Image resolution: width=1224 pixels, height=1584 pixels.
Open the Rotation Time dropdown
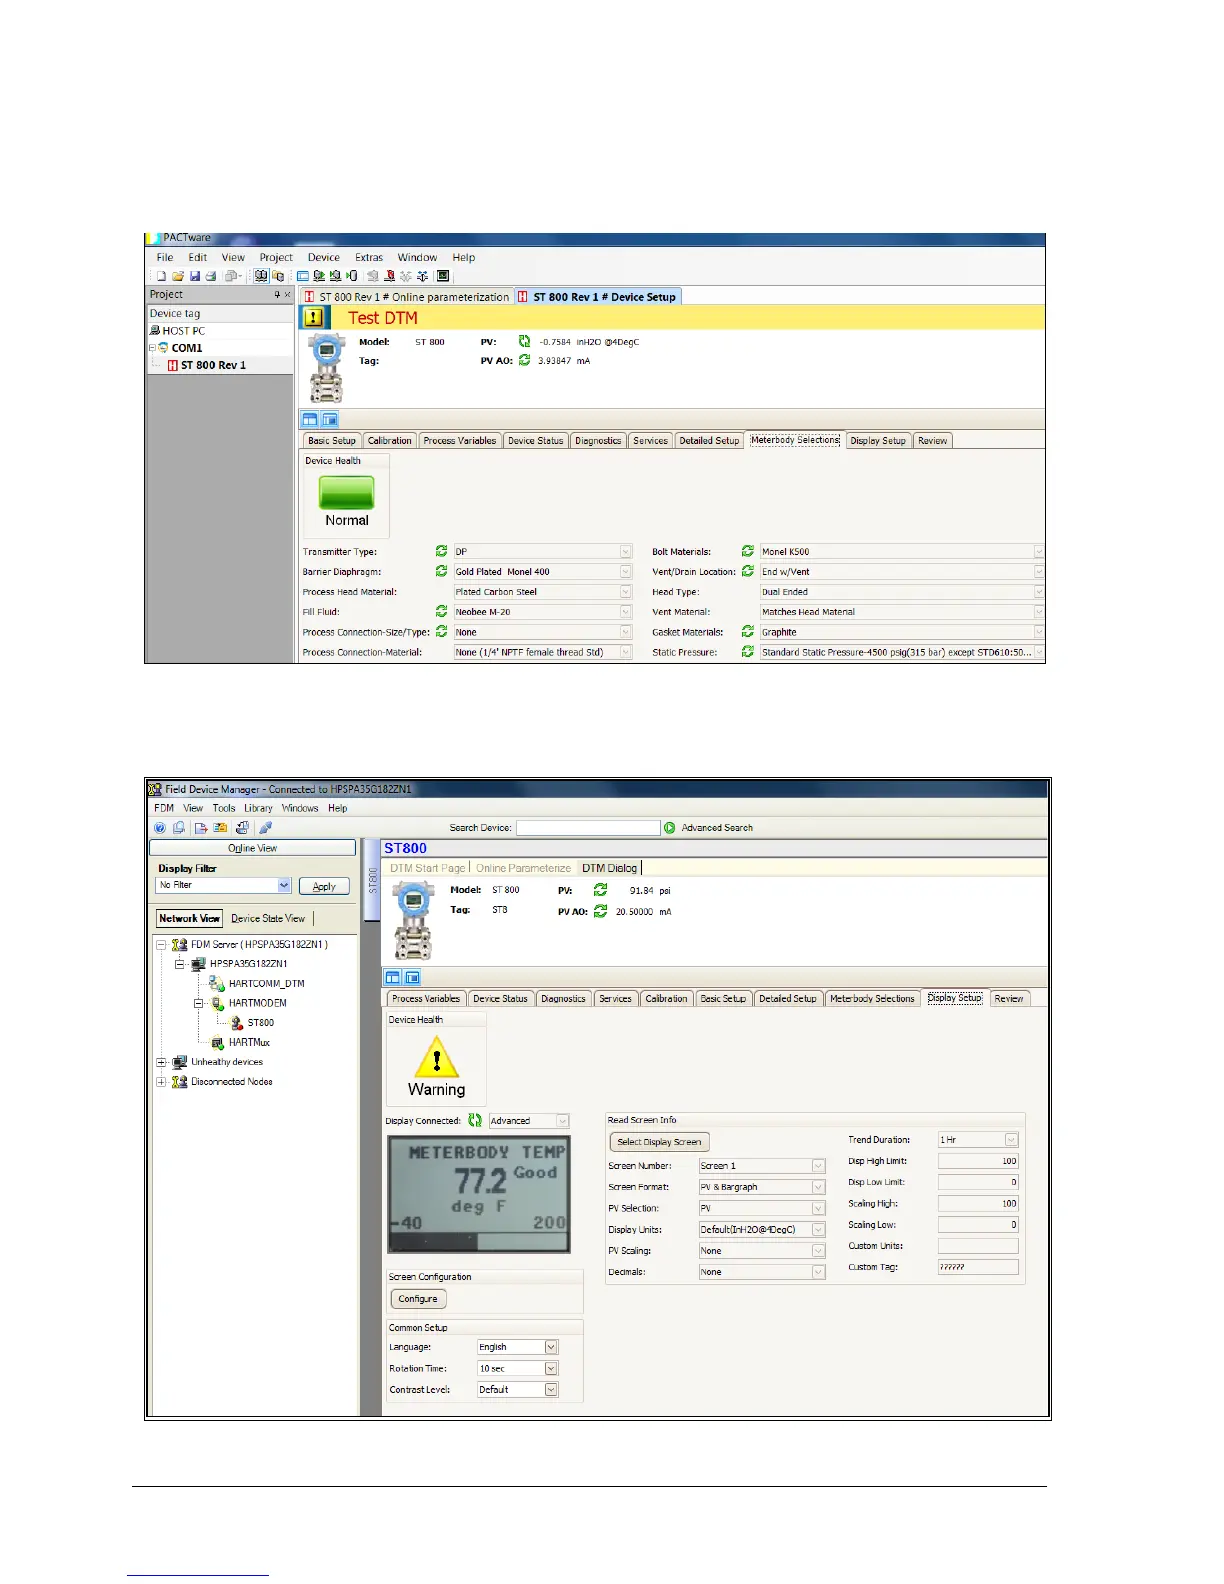pyautogui.click(x=551, y=1368)
